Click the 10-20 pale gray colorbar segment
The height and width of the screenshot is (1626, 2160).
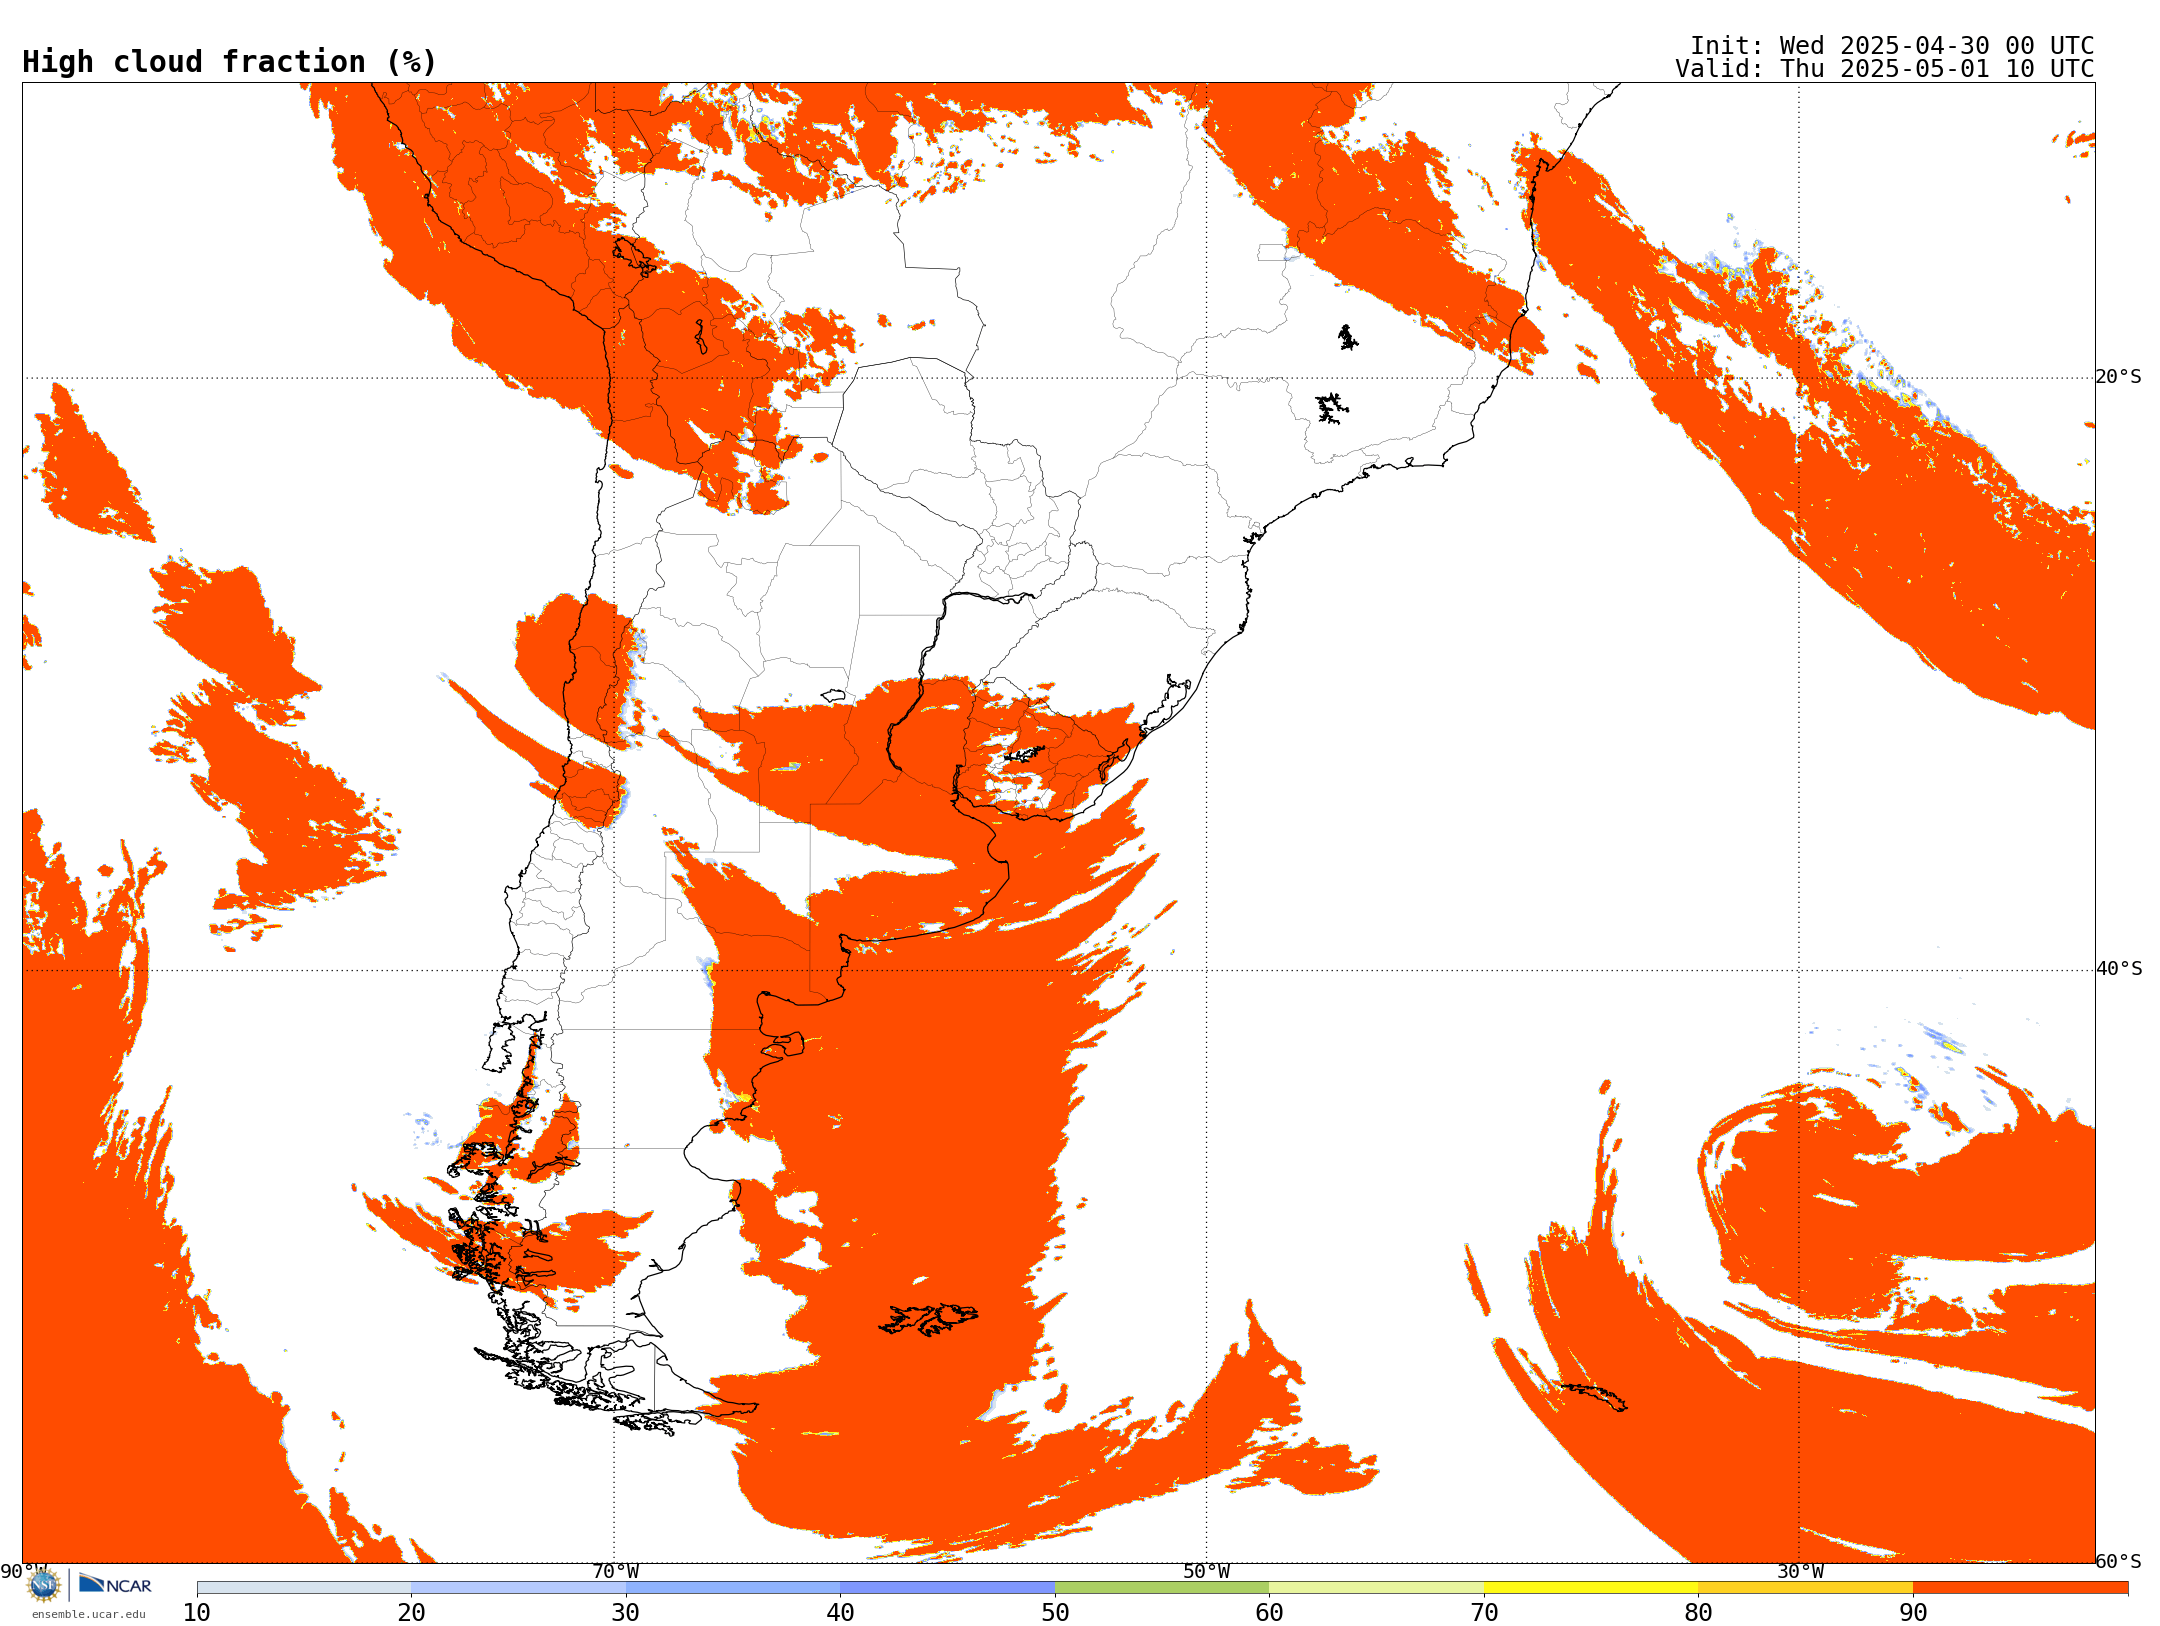(x=304, y=1588)
